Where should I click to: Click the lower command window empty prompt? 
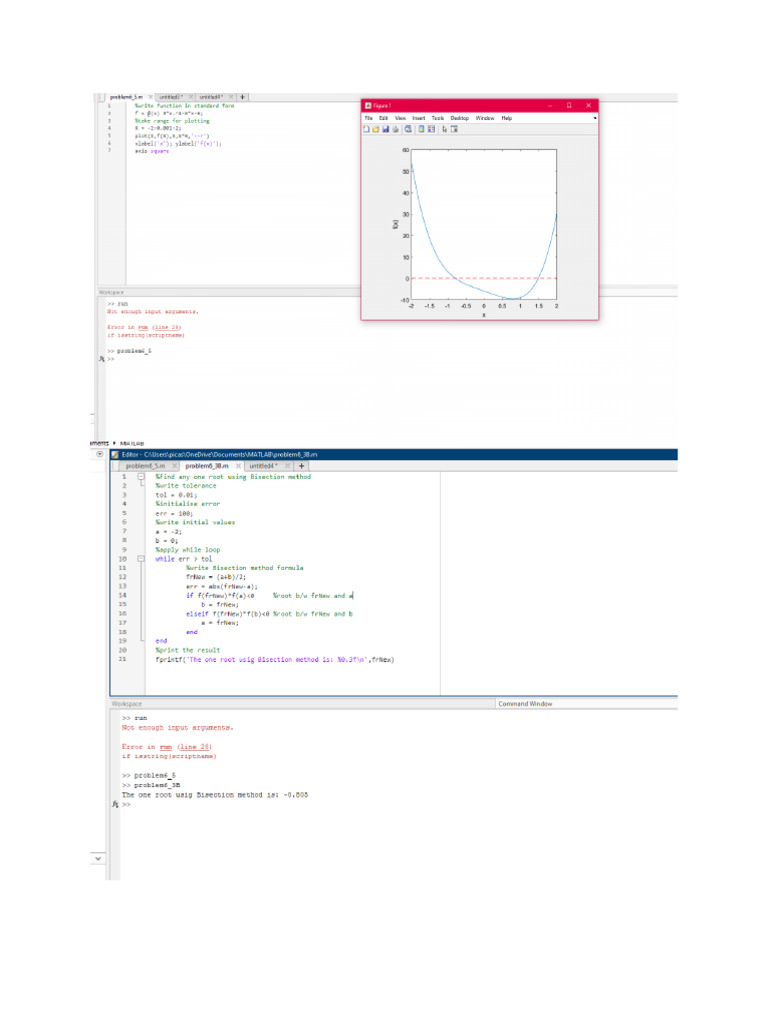(127, 805)
